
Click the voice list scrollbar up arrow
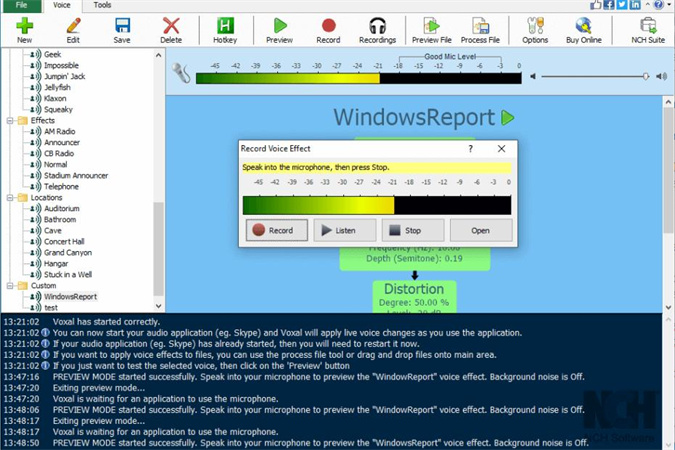(x=158, y=55)
